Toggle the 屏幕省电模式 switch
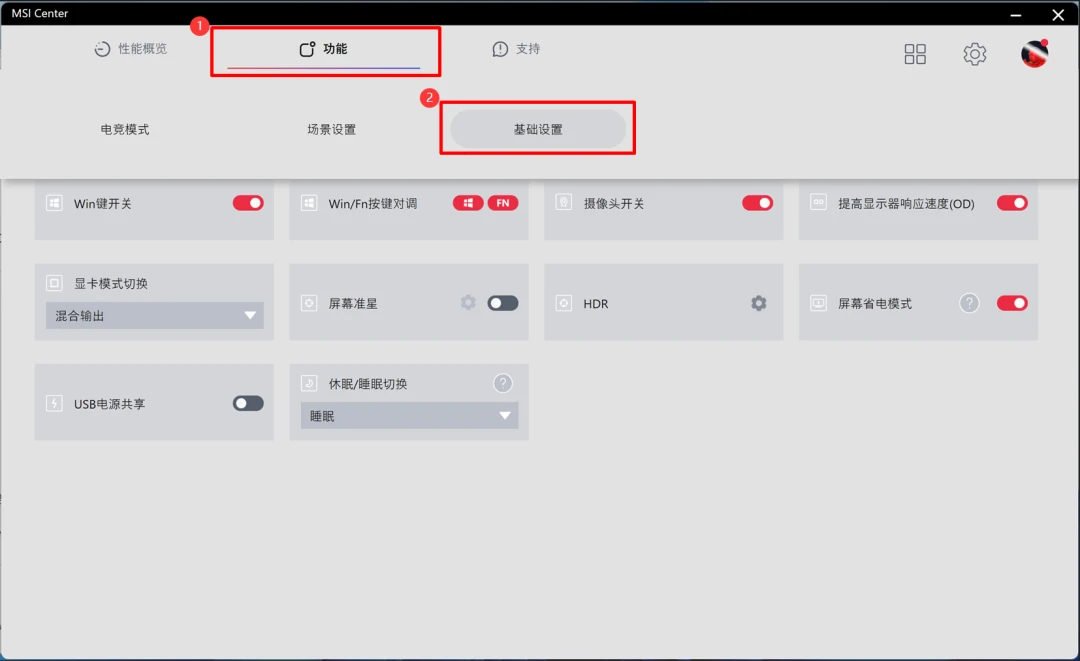The width and height of the screenshot is (1080, 661). [1012, 303]
